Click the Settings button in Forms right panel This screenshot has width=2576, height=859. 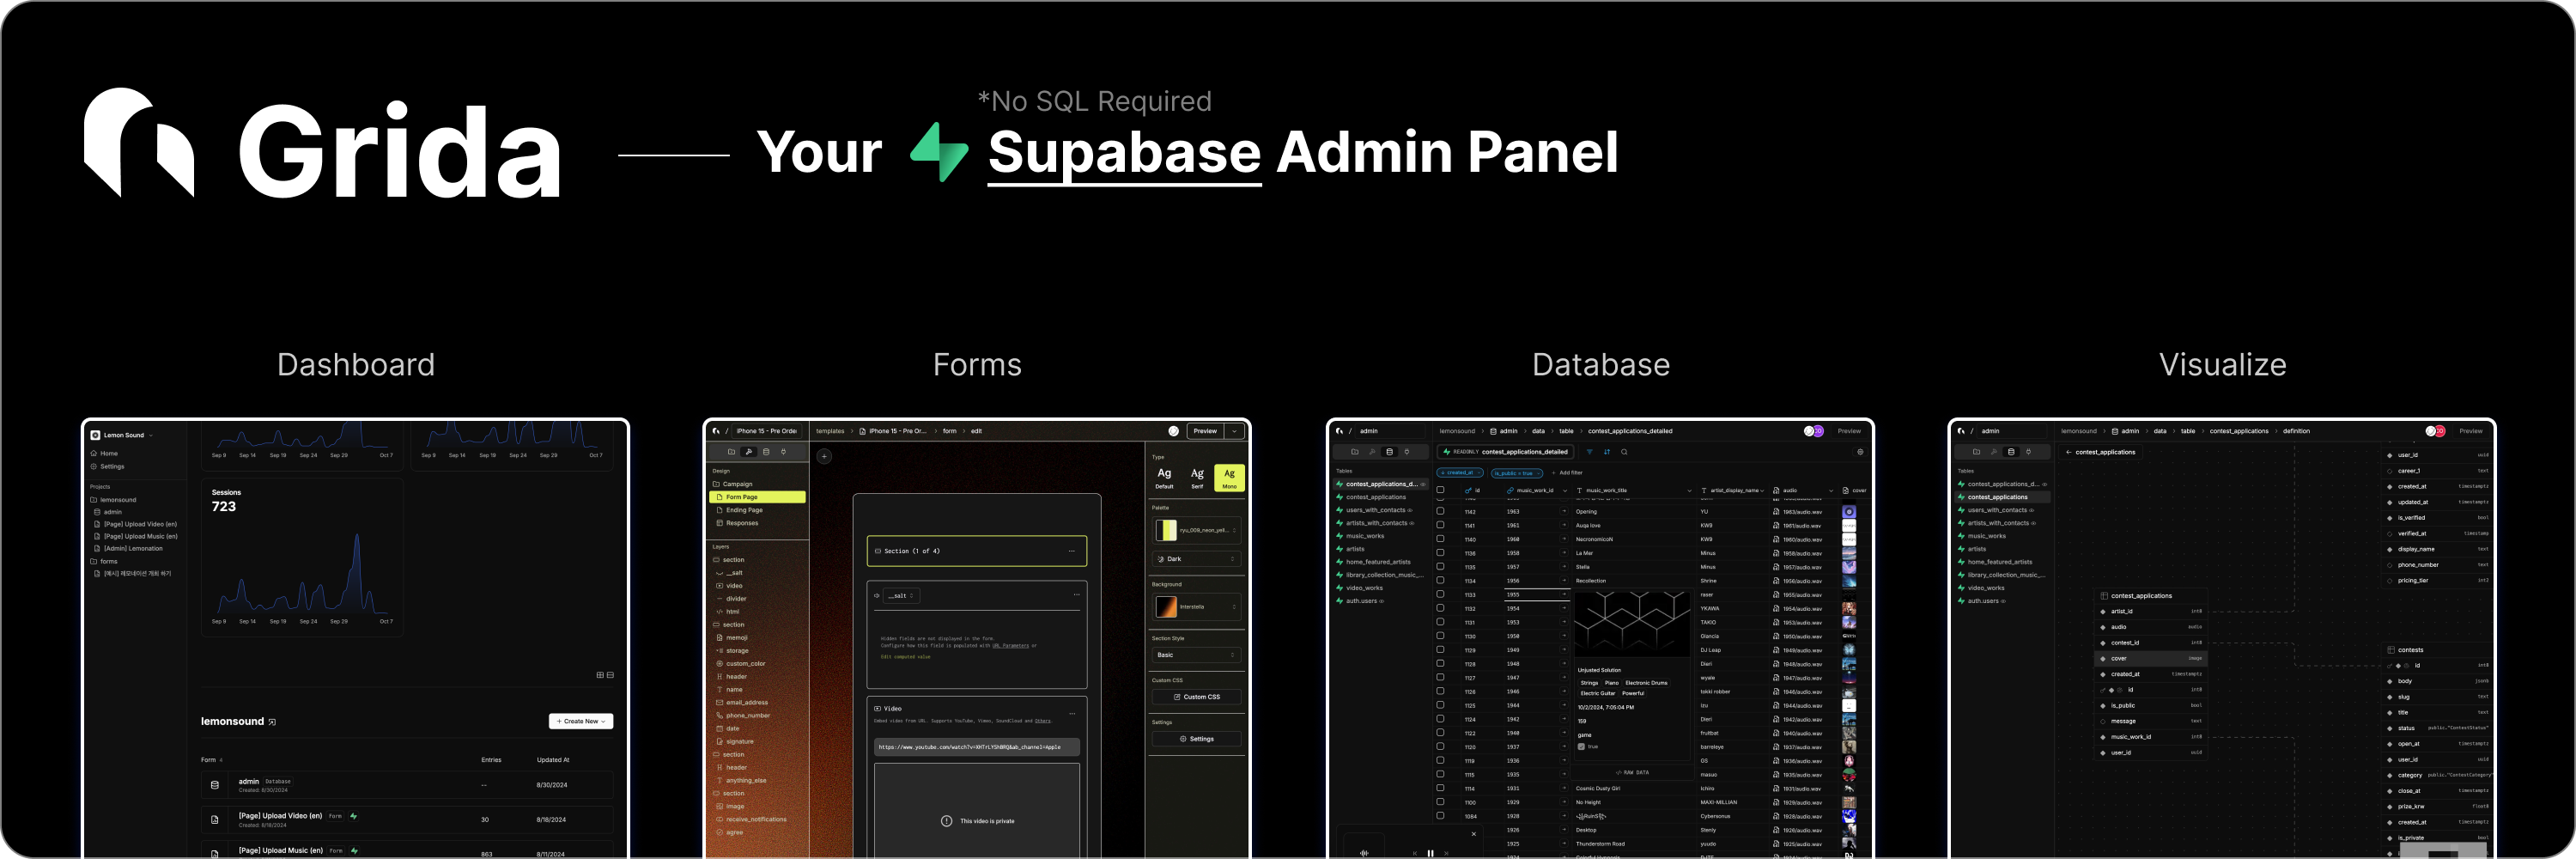point(1197,739)
